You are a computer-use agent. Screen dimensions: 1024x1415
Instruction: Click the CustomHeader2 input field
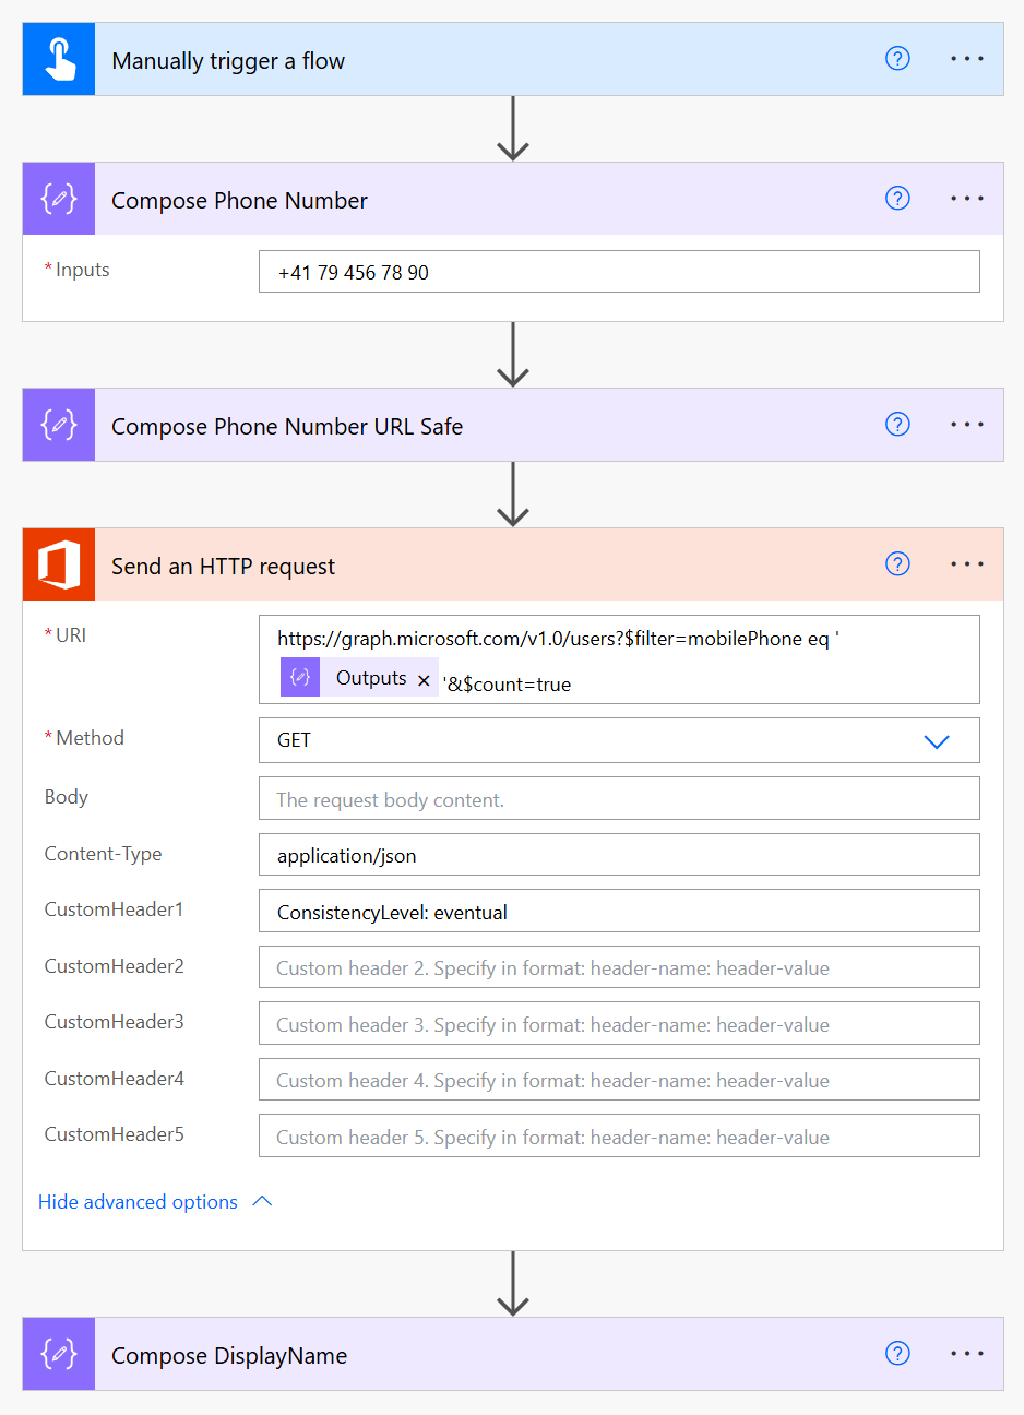(618, 967)
